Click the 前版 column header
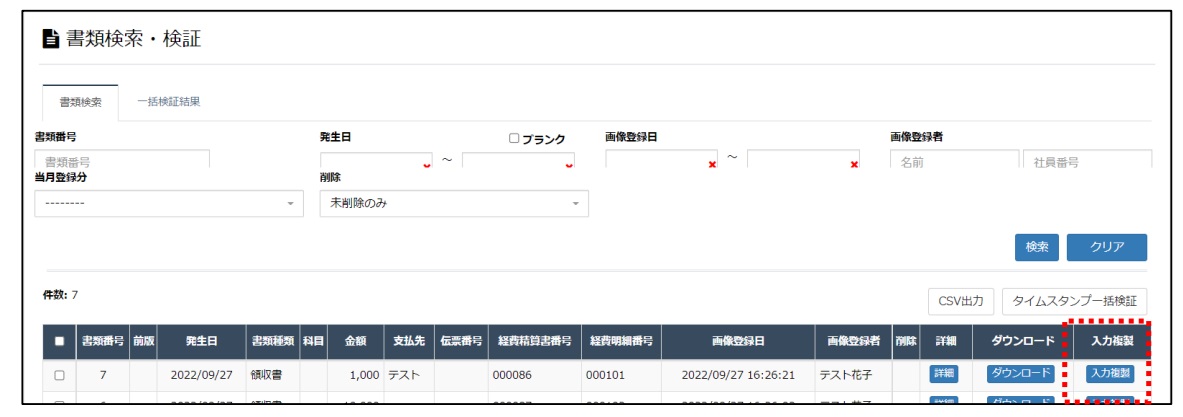This screenshot has height=417, width=1183. point(143,341)
